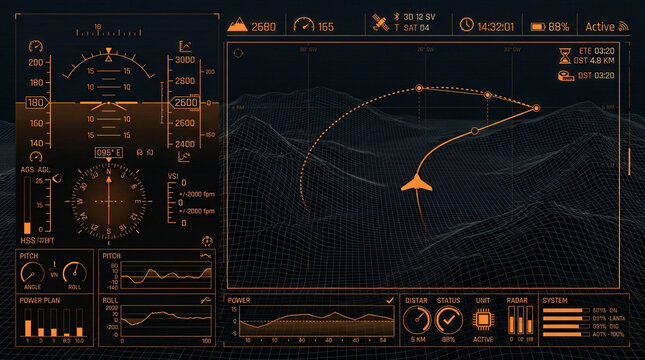Image resolution: width=645 pixels, height=360 pixels.
Task: Click the compass rose center
Action: [109, 201]
